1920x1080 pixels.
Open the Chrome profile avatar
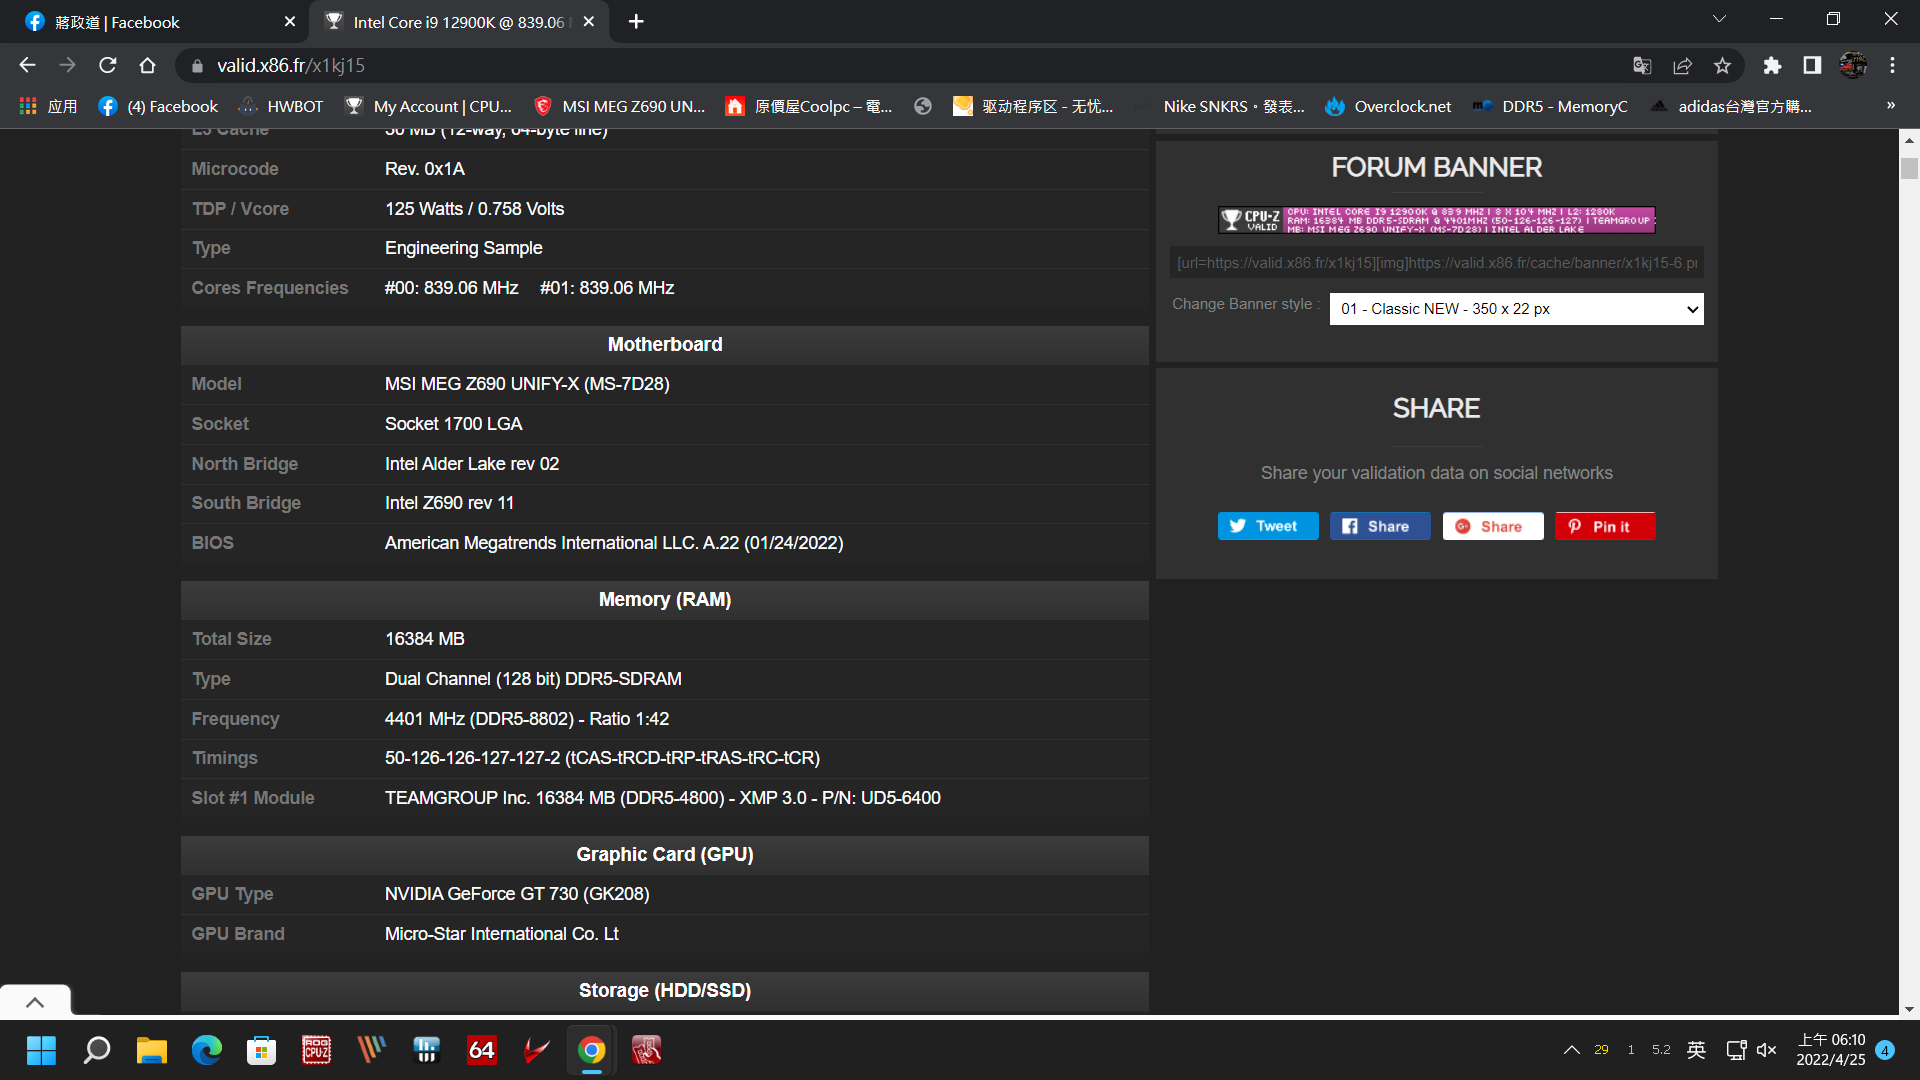click(x=1853, y=65)
